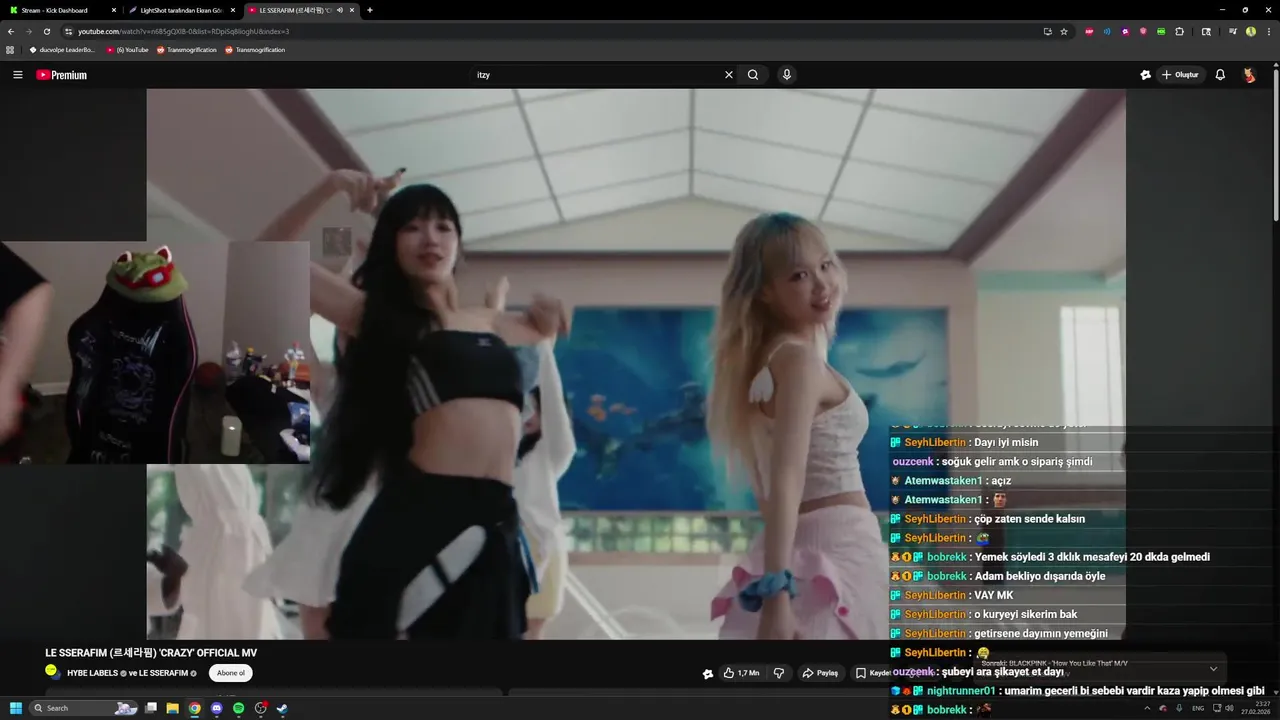Click the ENG language indicator in tray
Screen dimensions: 1280x720
pyautogui.click(x=1198, y=708)
